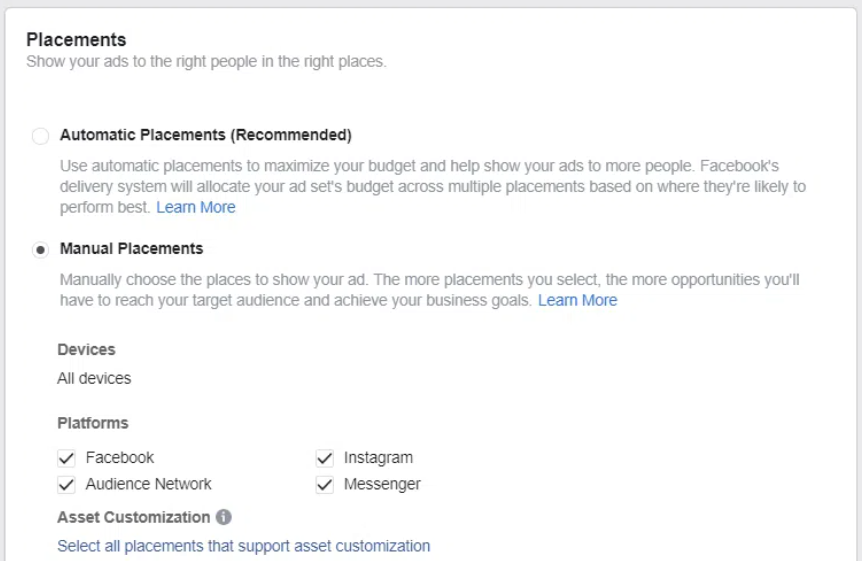Select all placements that support asset customization
This screenshot has width=862, height=561.
point(243,546)
